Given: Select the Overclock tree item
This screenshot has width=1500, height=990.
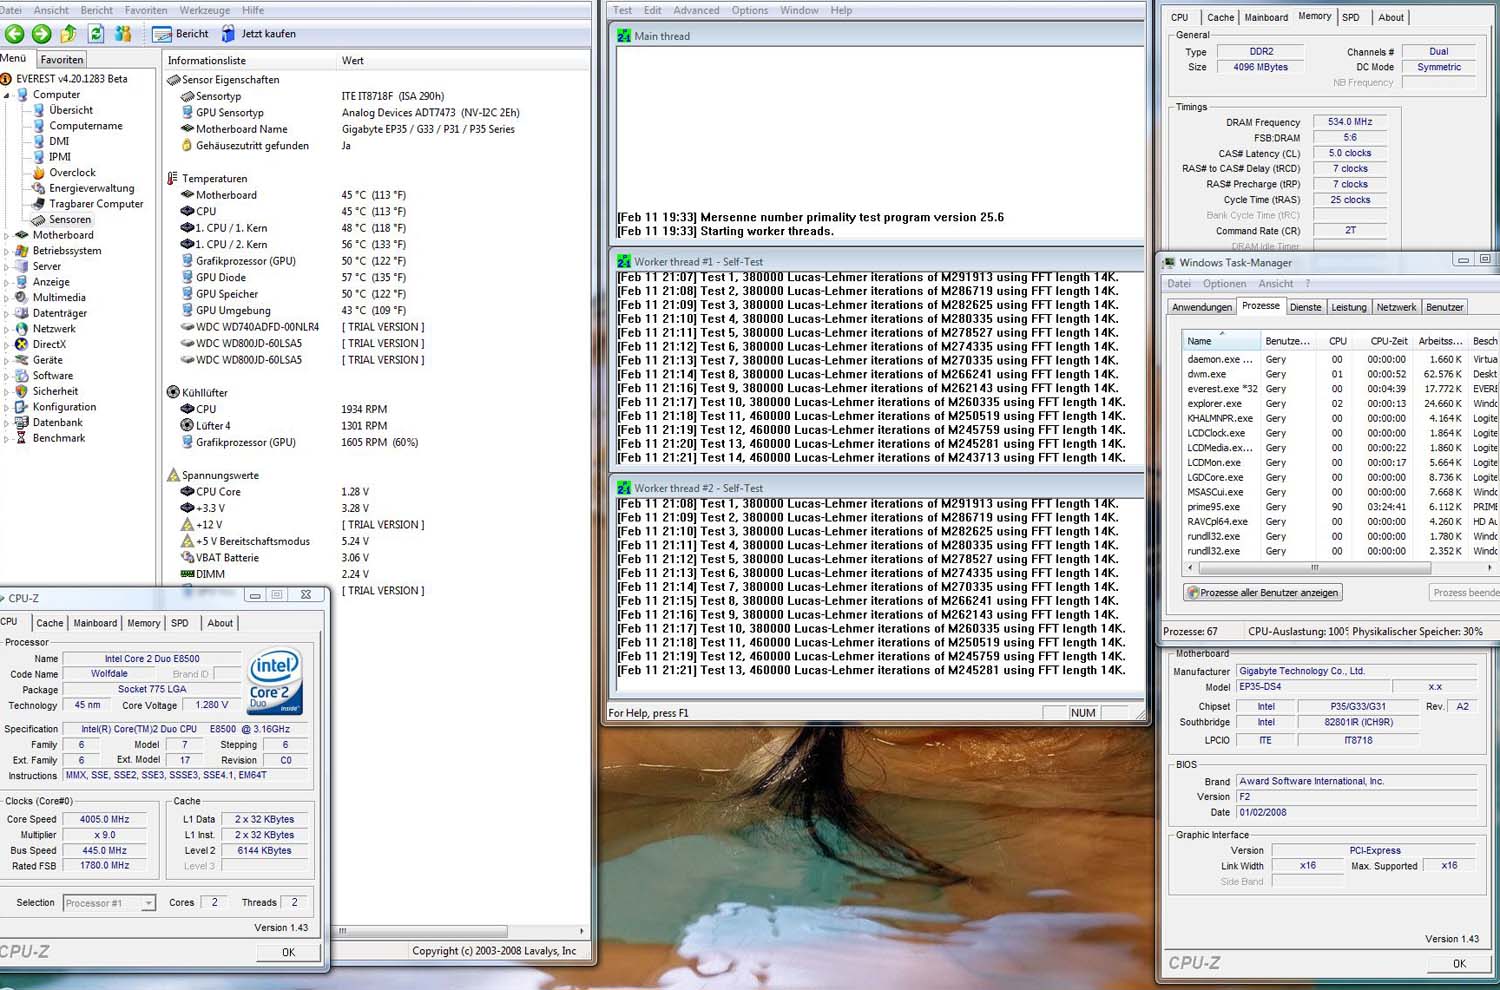Looking at the screenshot, I should tap(72, 172).
